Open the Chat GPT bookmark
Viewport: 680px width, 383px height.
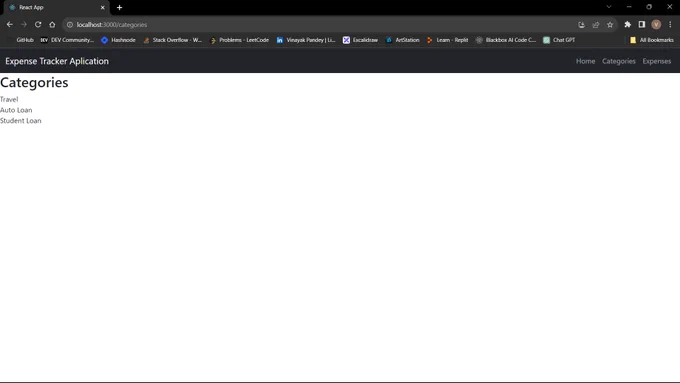[x=559, y=40]
